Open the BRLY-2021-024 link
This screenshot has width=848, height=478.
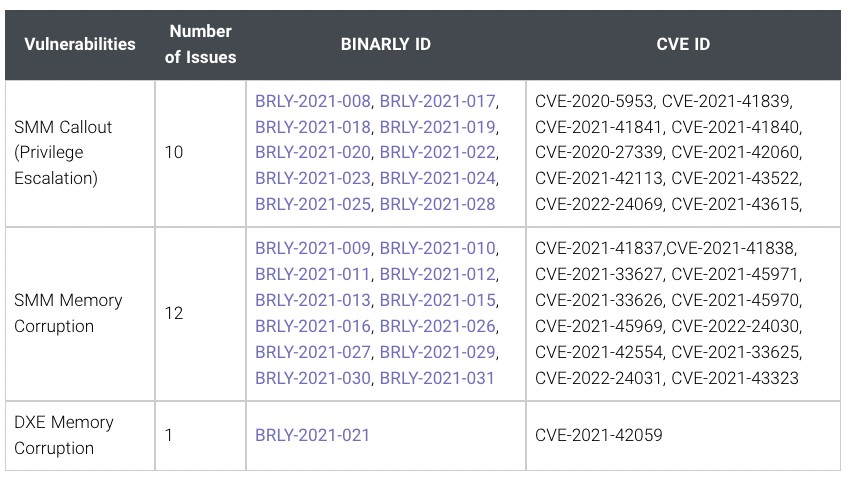click(x=437, y=178)
